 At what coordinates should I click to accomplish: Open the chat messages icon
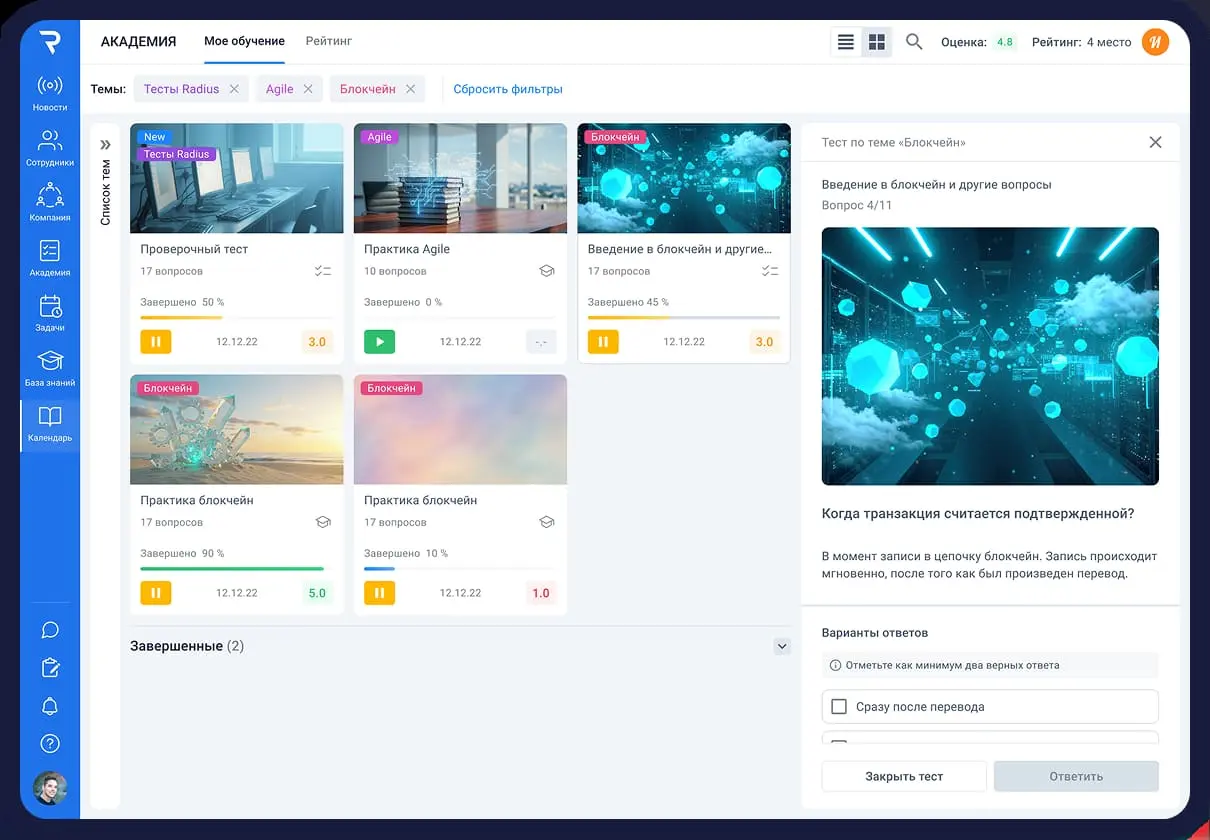tap(50, 630)
